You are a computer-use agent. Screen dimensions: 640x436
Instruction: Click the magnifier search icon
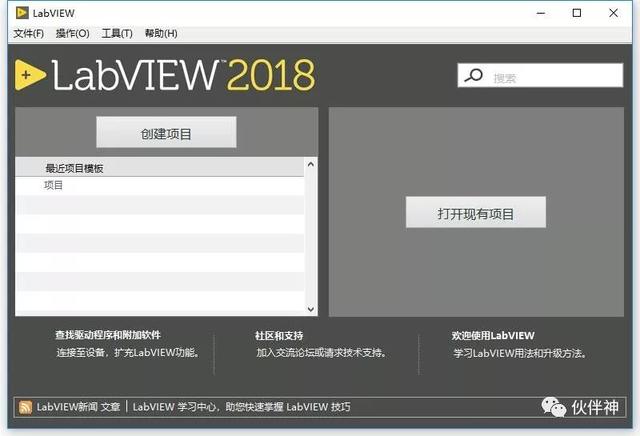point(473,76)
